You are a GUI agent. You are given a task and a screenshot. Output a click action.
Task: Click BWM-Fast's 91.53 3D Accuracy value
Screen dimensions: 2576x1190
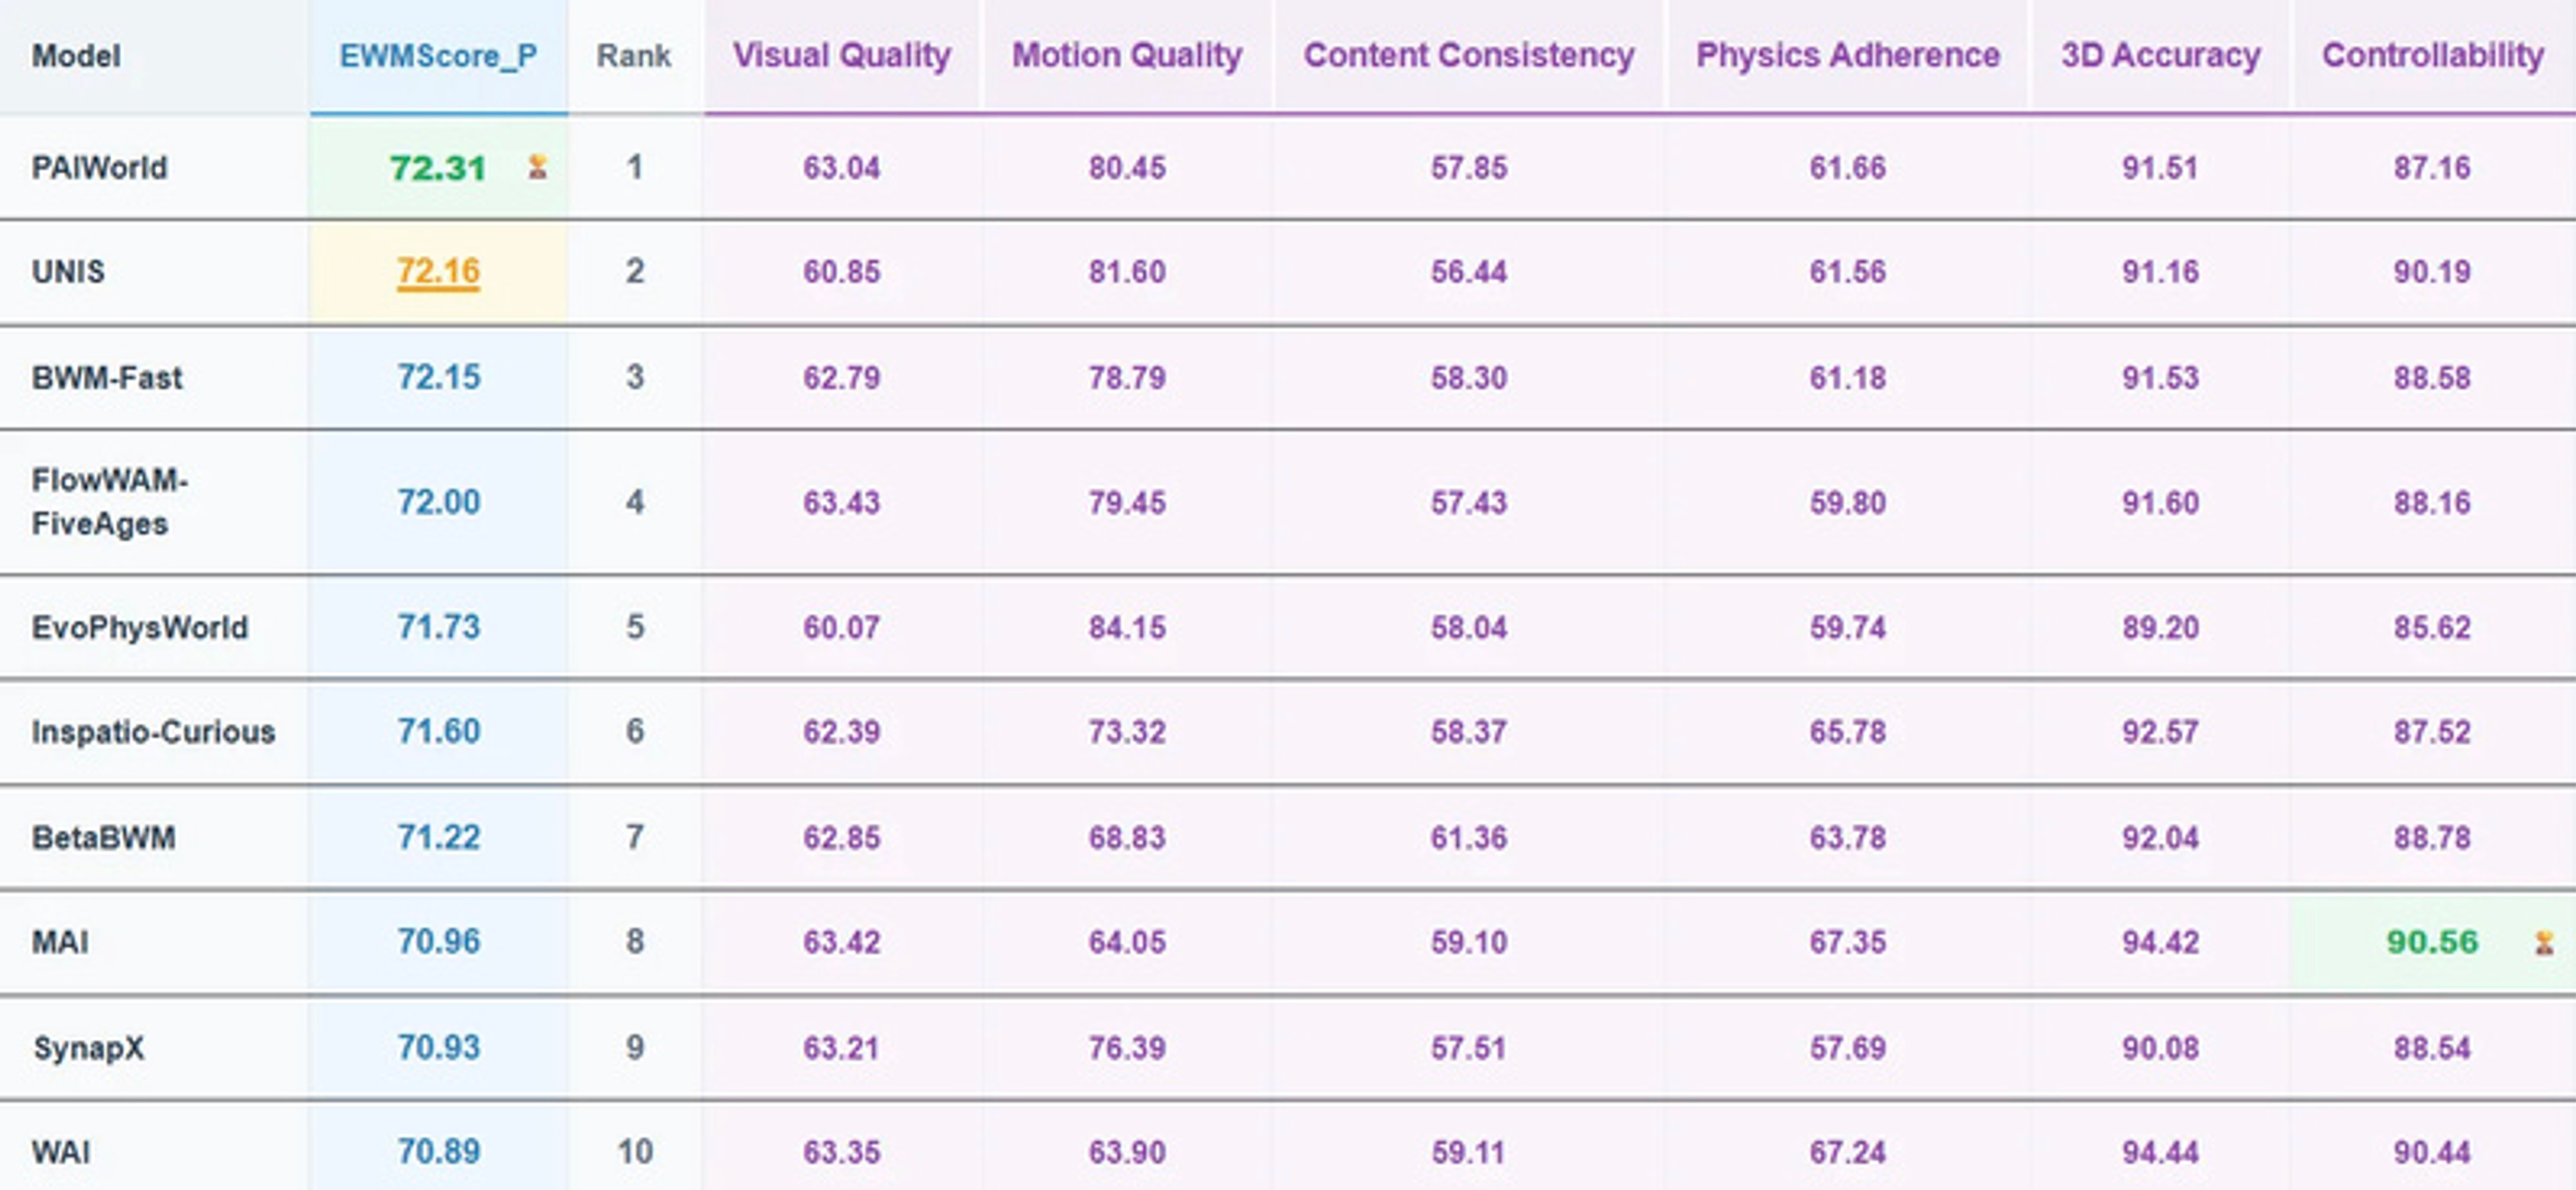coord(2160,377)
